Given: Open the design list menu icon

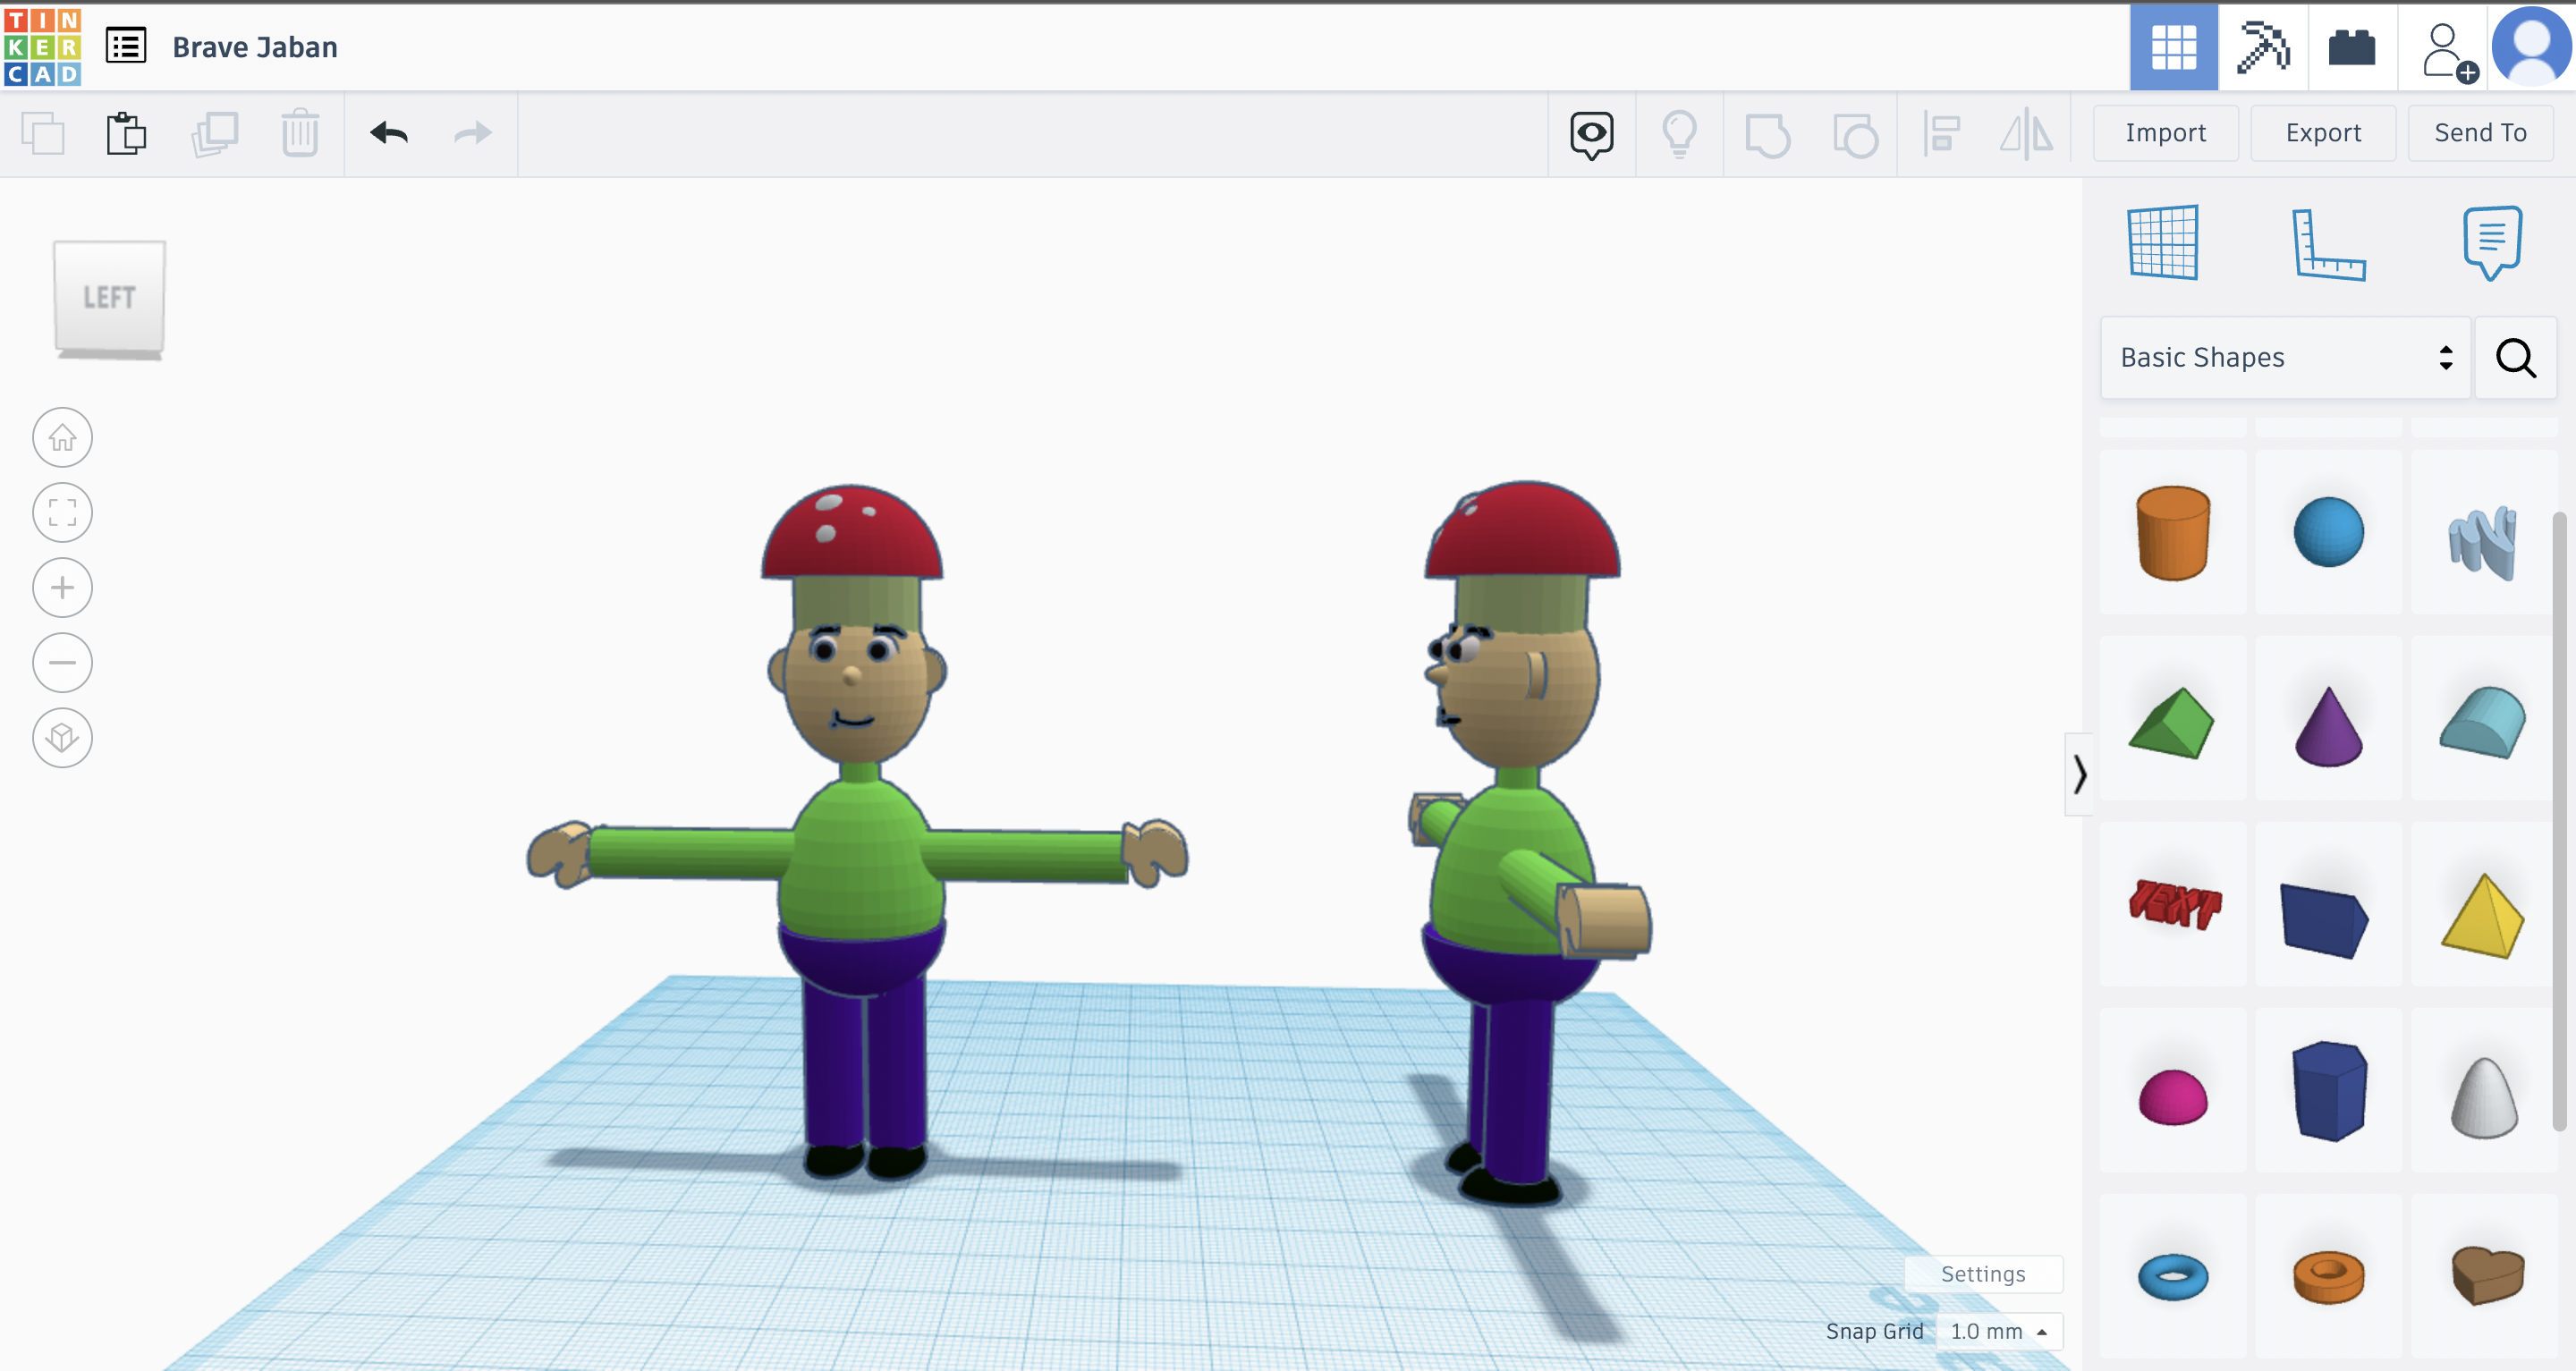Looking at the screenshot, I should (x=126, y=46).
